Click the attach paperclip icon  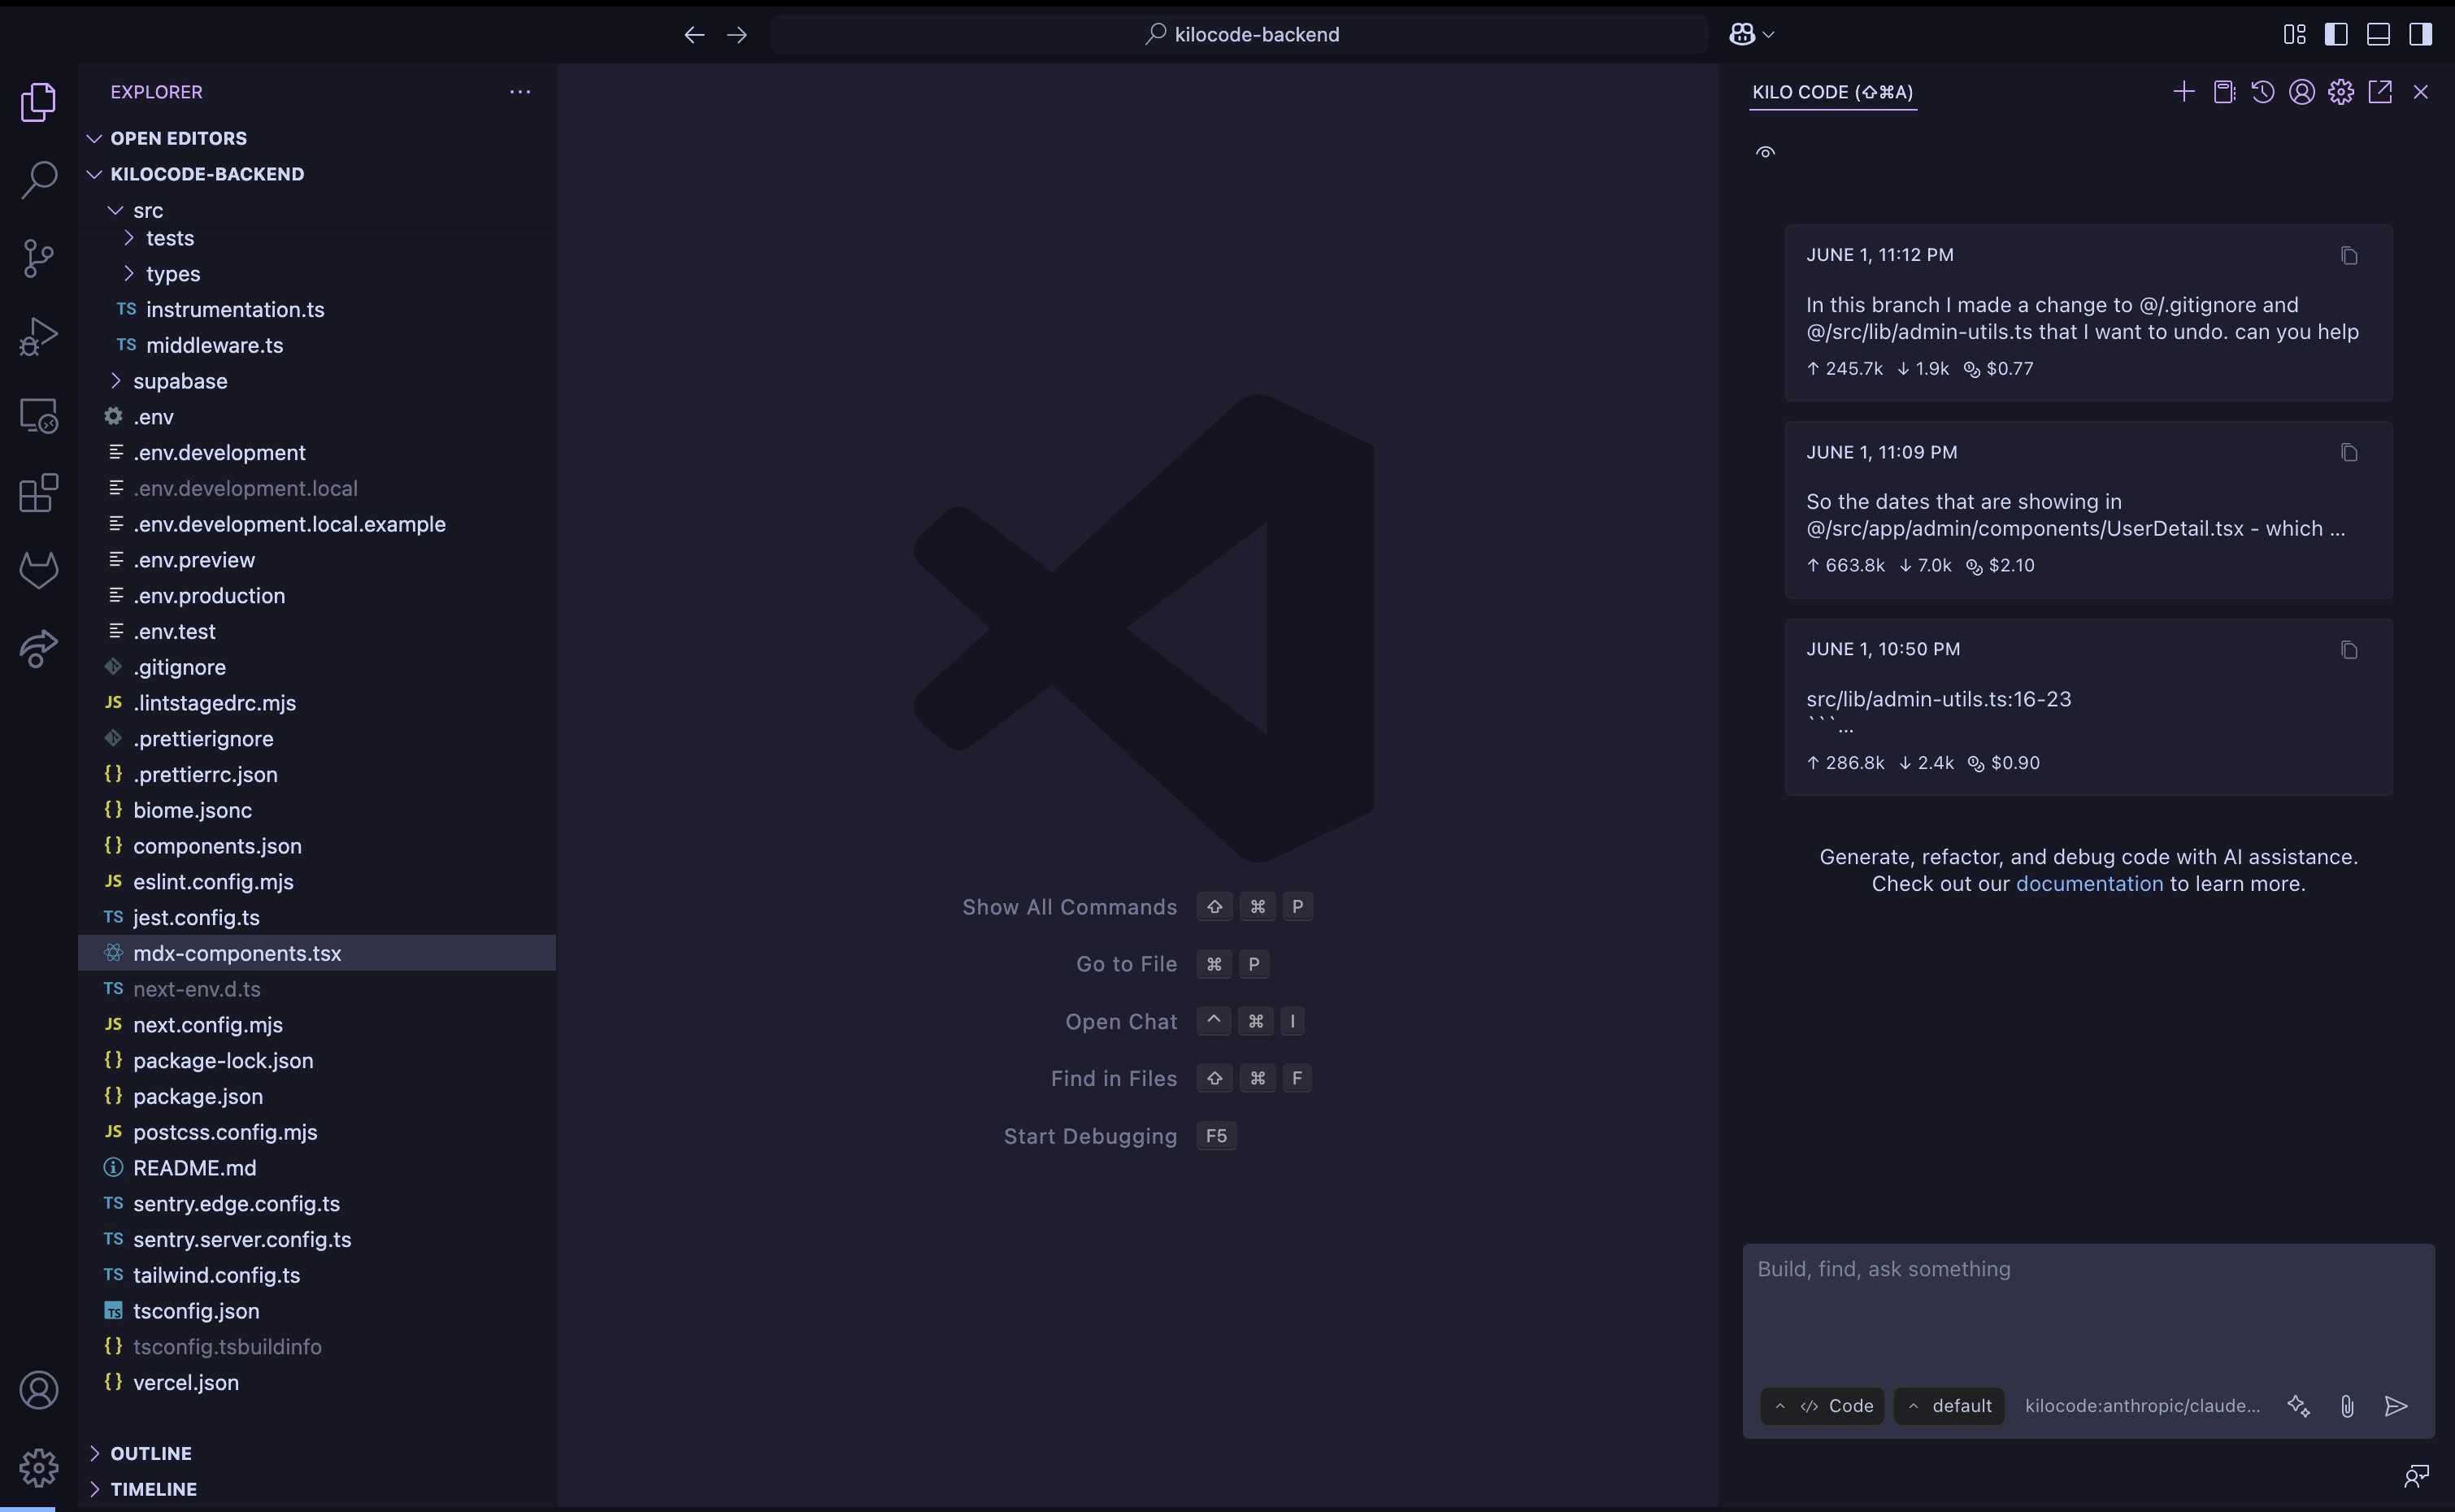point(2347,1406)
